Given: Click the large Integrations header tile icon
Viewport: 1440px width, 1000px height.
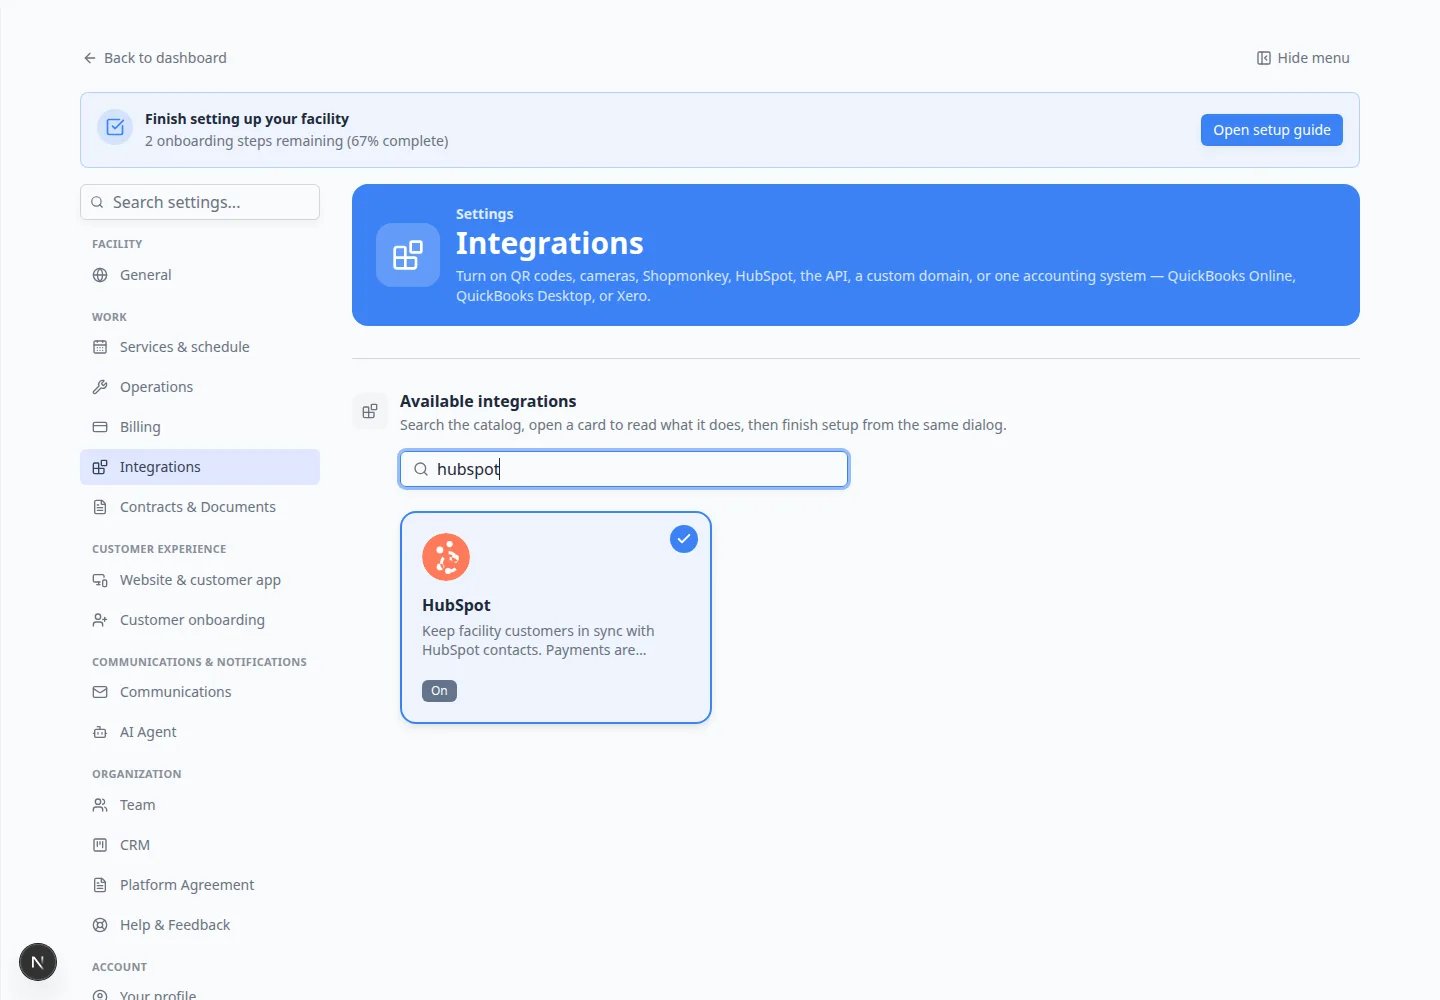Looking at the screenshot, I should click(x=408, y=255).
